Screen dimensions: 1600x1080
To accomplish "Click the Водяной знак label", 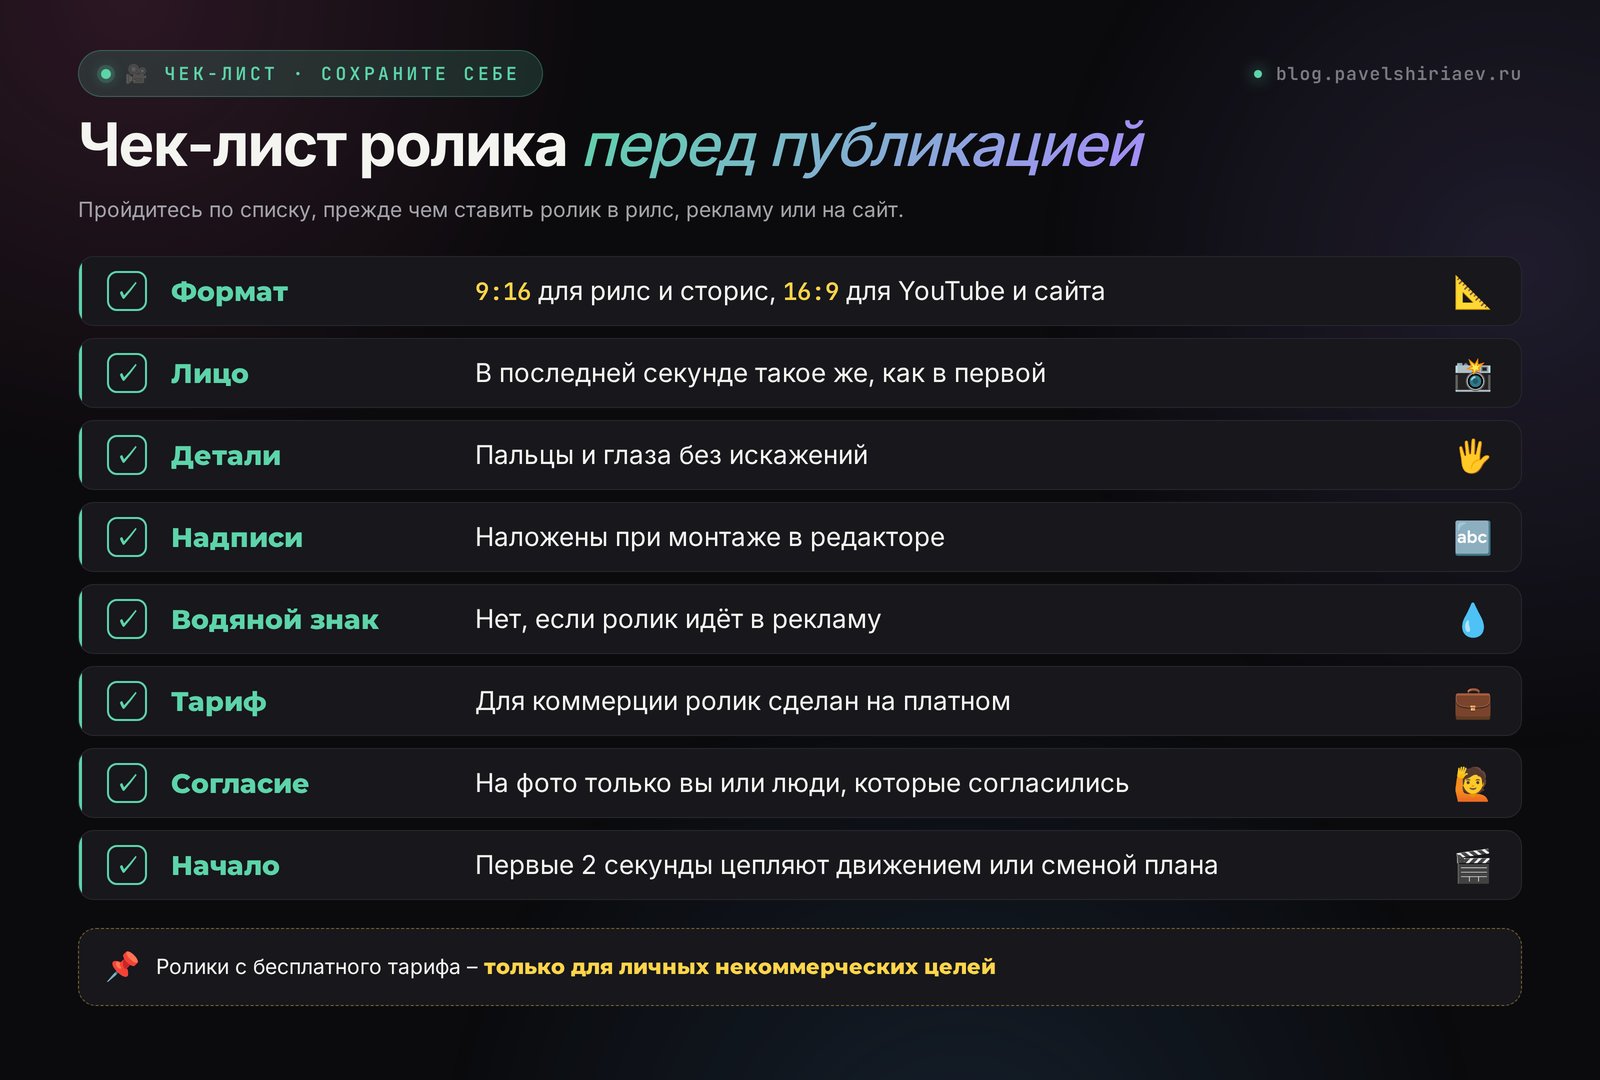I will [x=275, y=620].
